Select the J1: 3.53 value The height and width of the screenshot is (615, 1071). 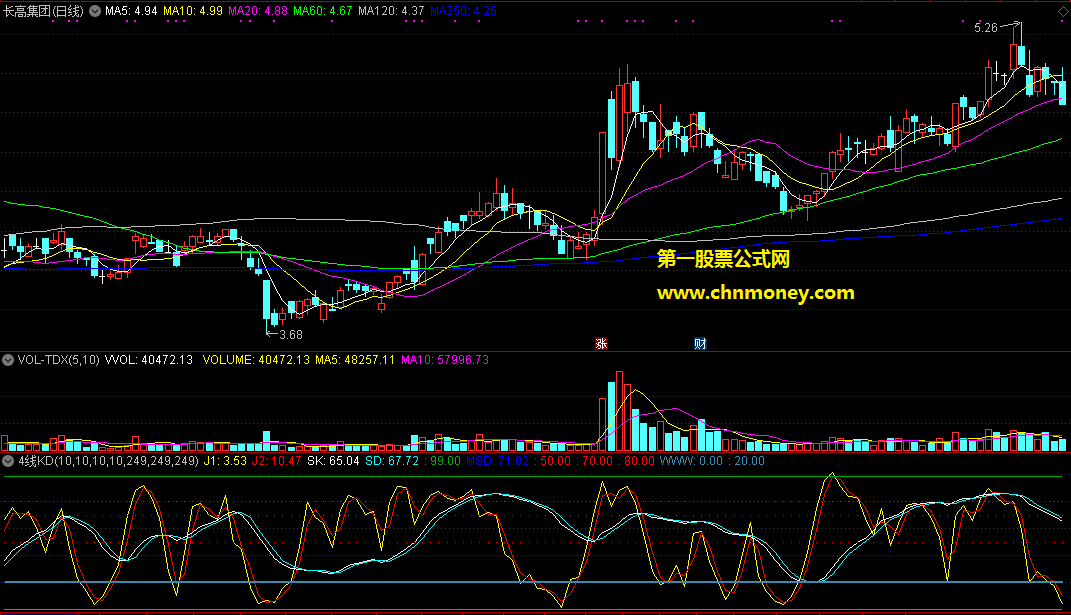click(225, 461)
